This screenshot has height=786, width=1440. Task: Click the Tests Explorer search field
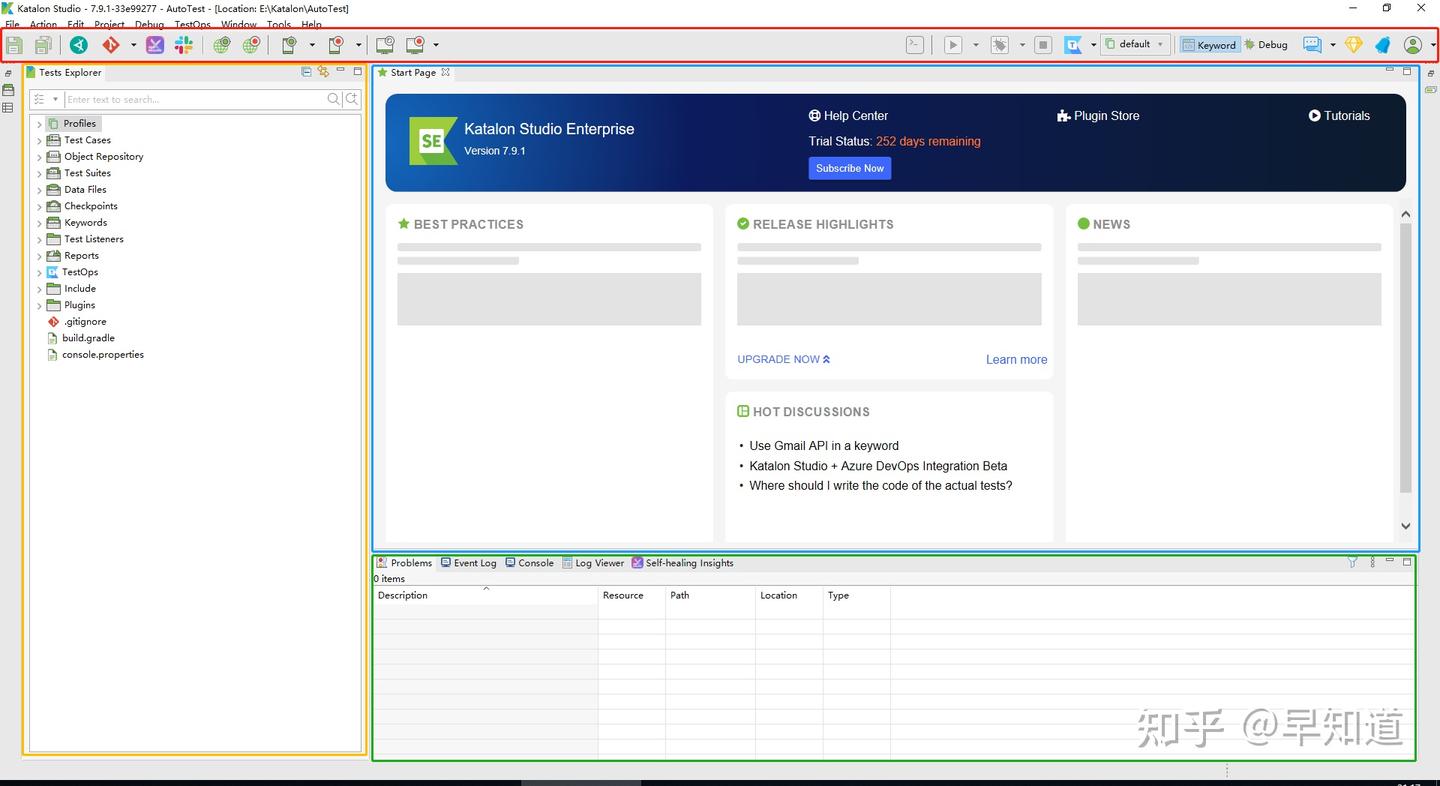tap(195, 99)
